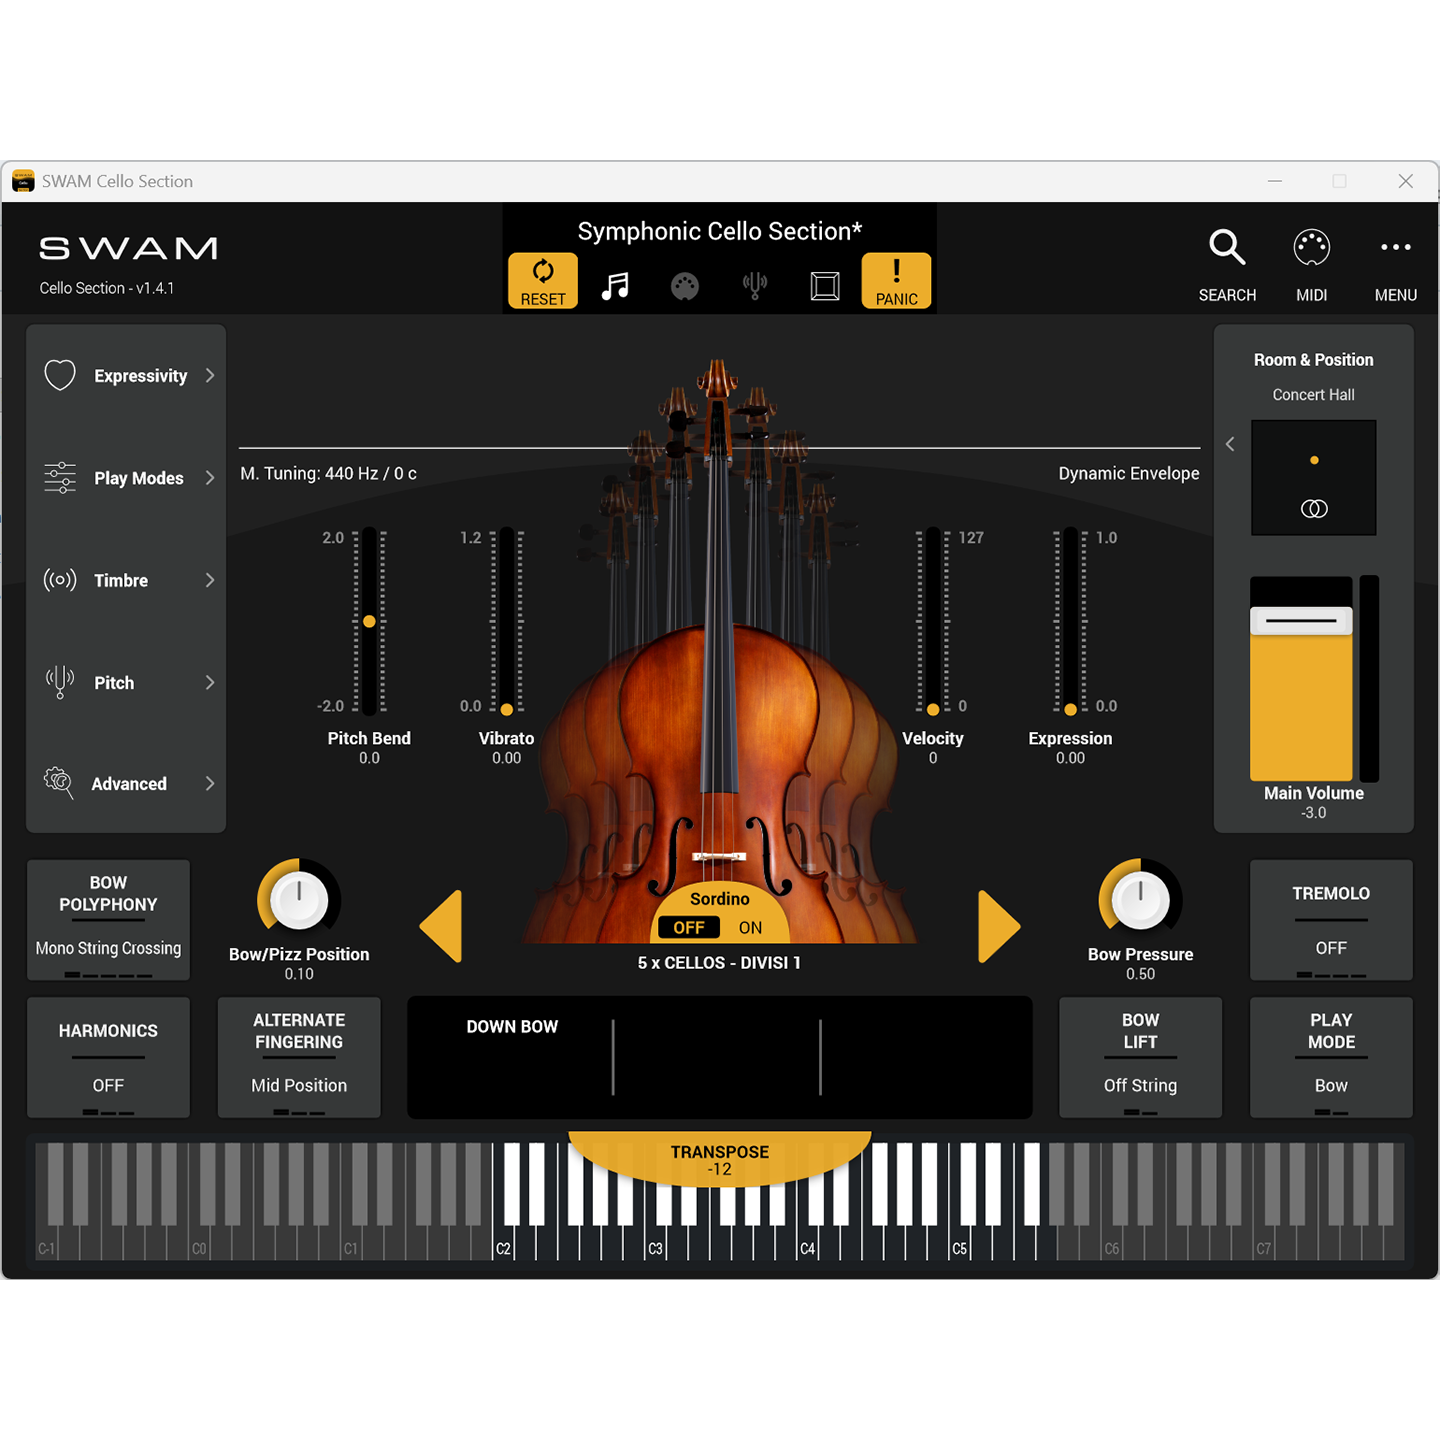Viewport: 1440px width, 1440px height.
Task: Click the Pitch tuning fork icon
Action: [60, 682]
